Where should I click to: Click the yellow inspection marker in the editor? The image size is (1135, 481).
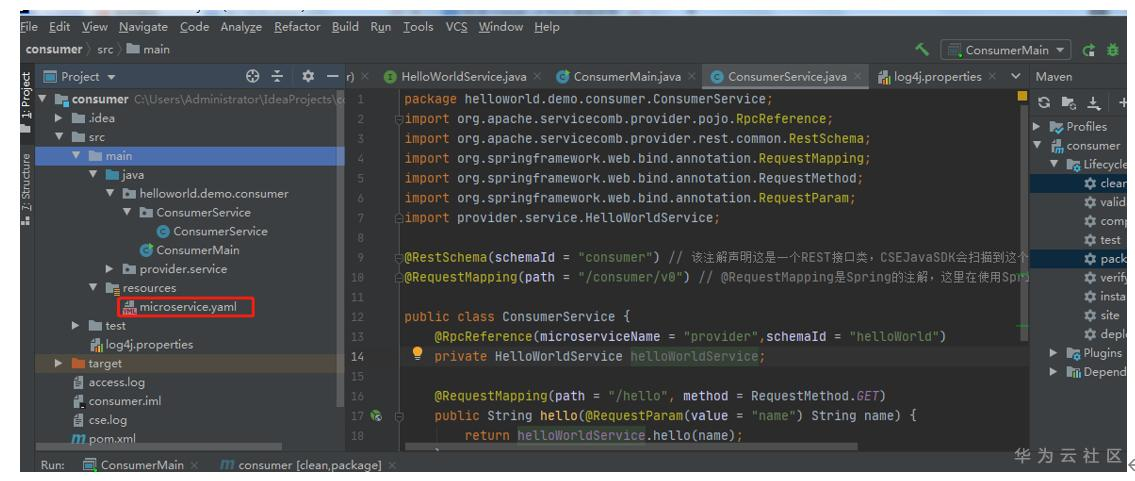point(1022,95)
